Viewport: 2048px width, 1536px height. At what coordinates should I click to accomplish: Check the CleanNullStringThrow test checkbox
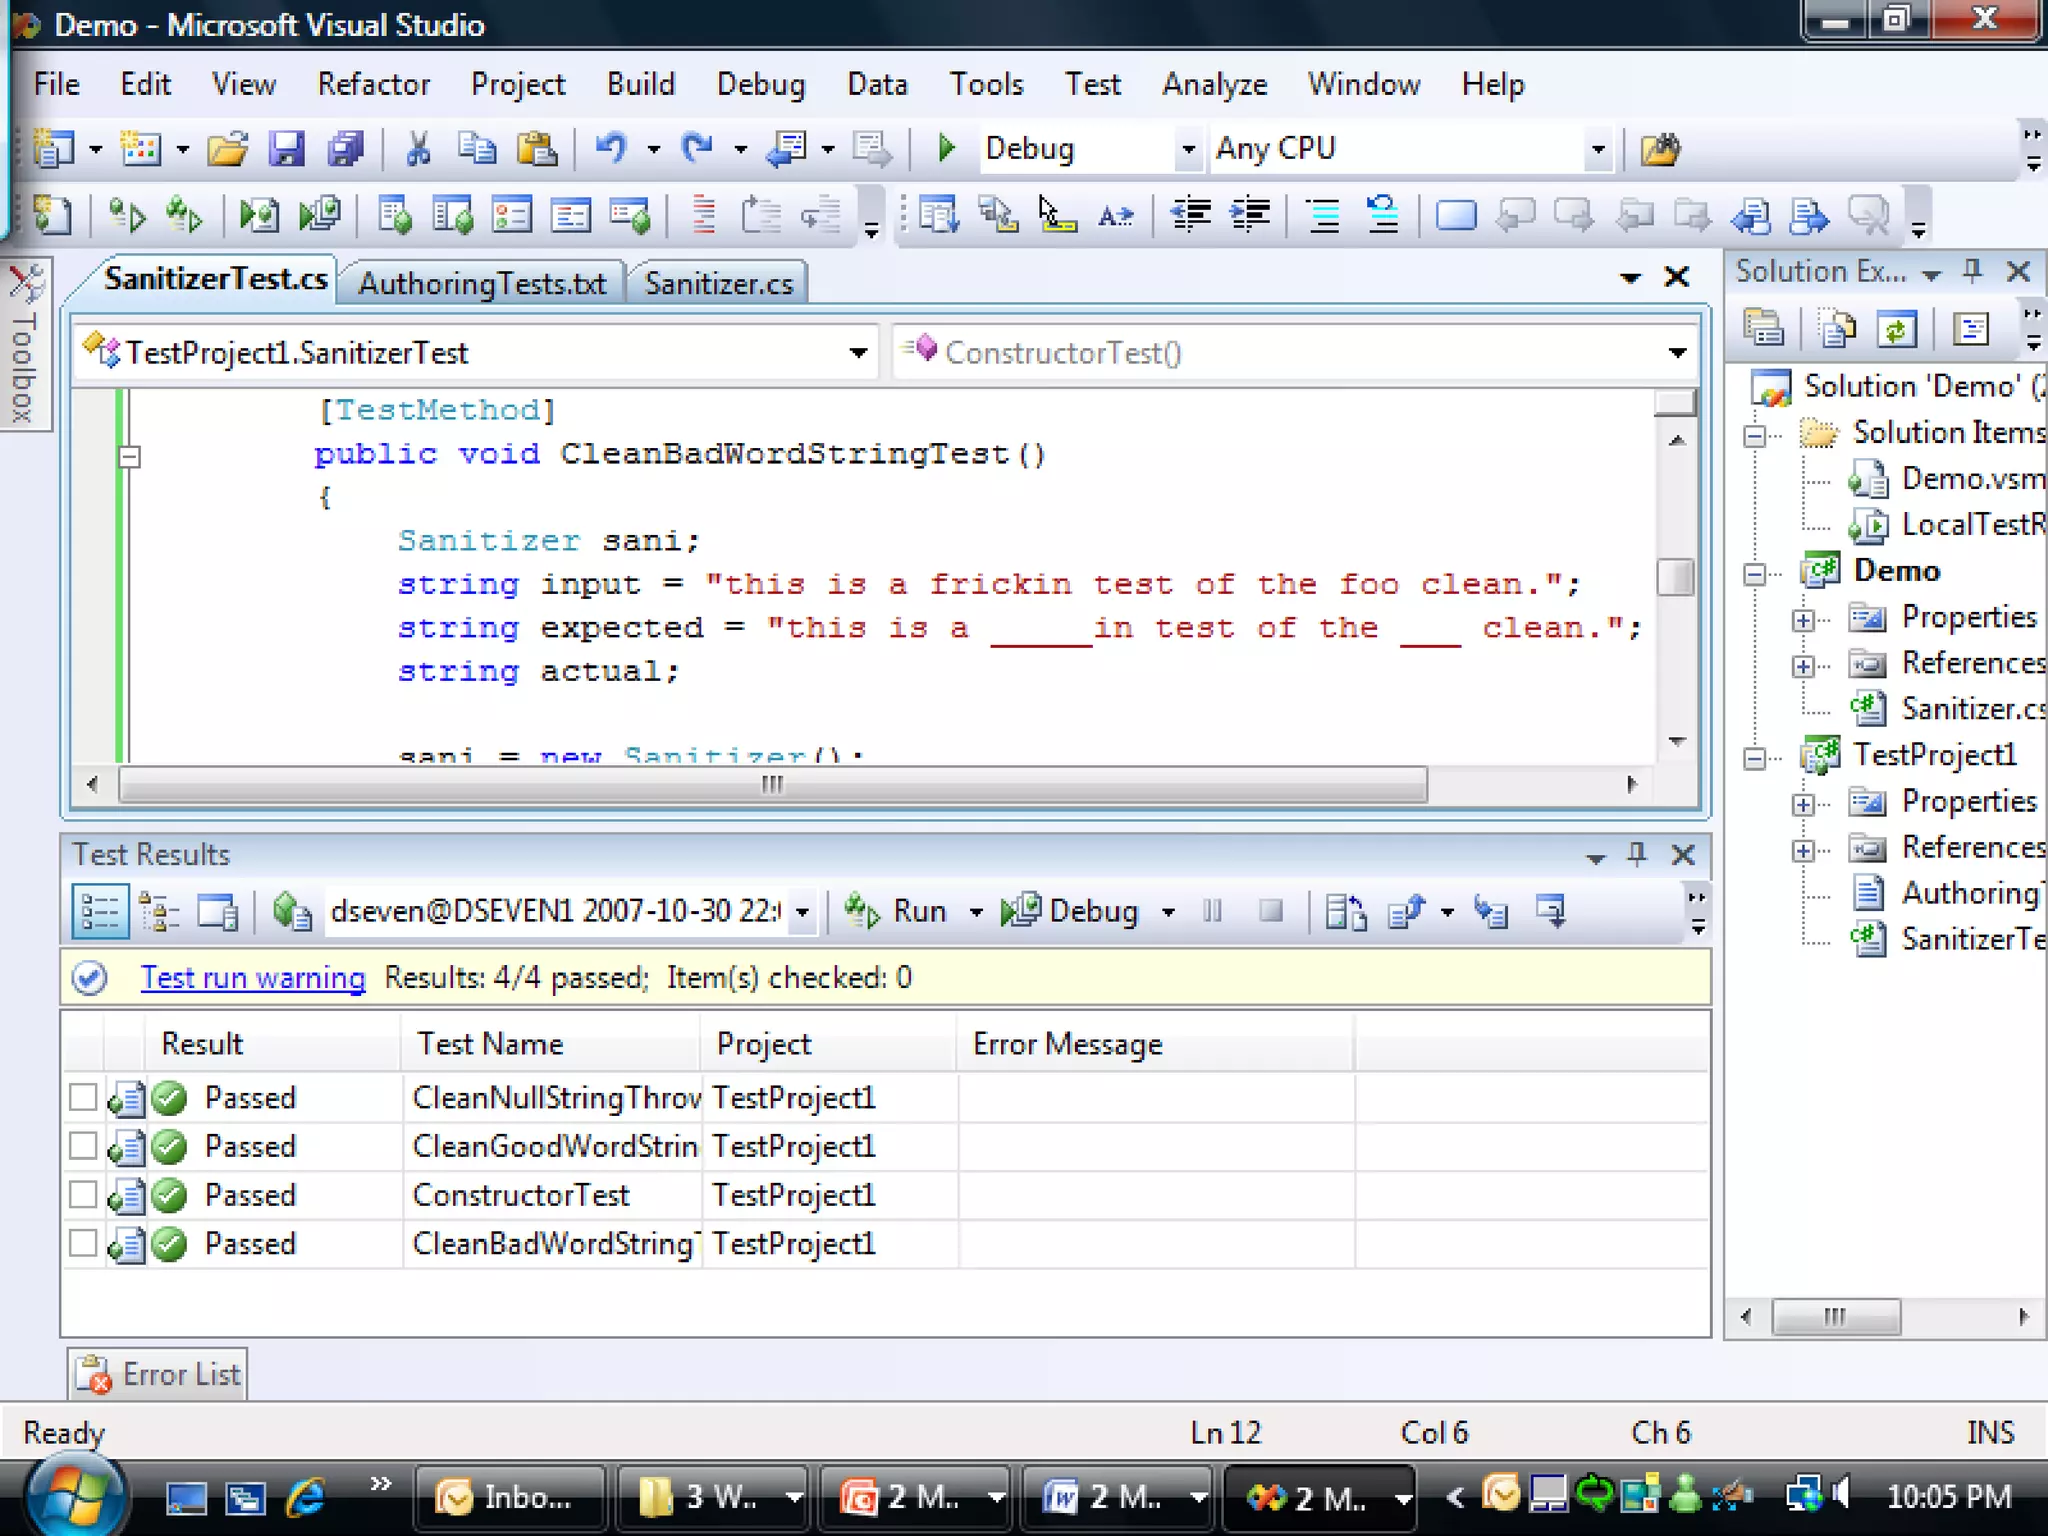(83, 1097)
